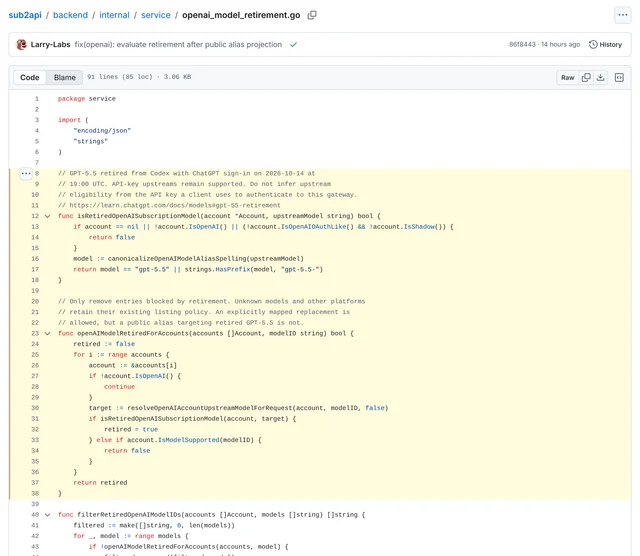Viewport: 640px width, 556px height.
Task: Copy raw file contents icon
Action: (586, 77)
